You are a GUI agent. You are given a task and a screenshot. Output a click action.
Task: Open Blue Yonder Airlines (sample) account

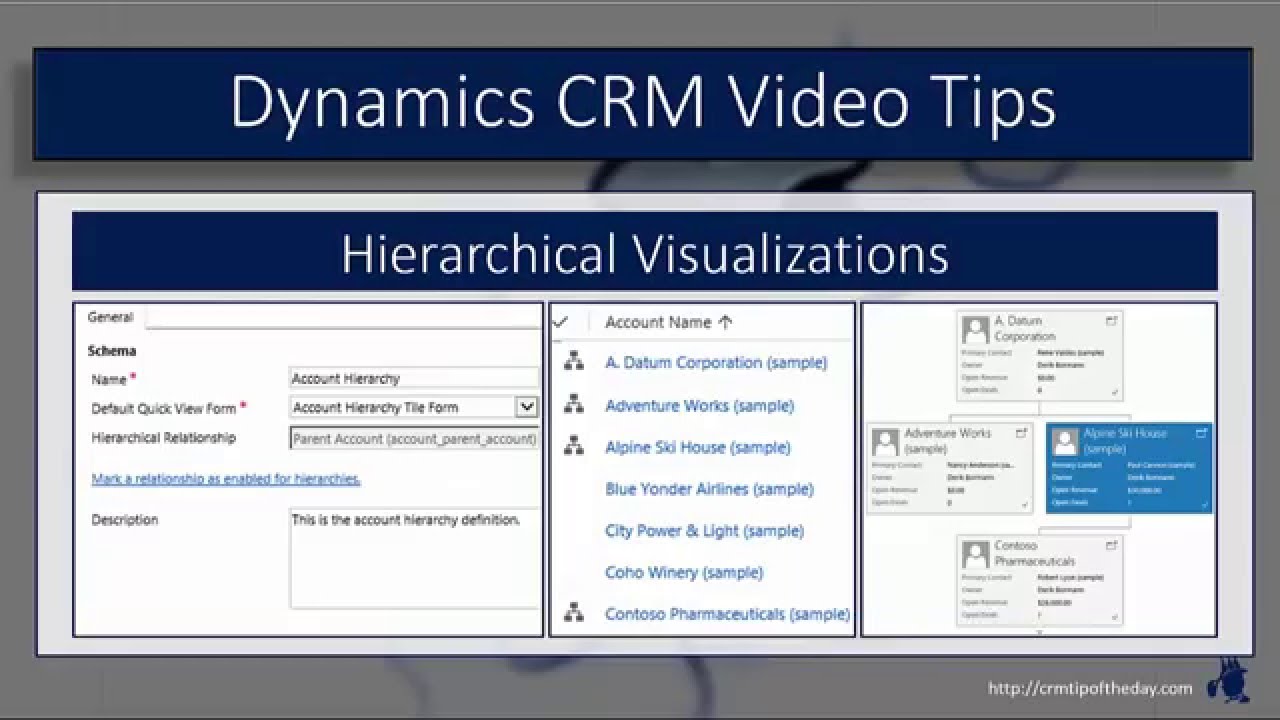pyautogui.click(x=709, y=489)
